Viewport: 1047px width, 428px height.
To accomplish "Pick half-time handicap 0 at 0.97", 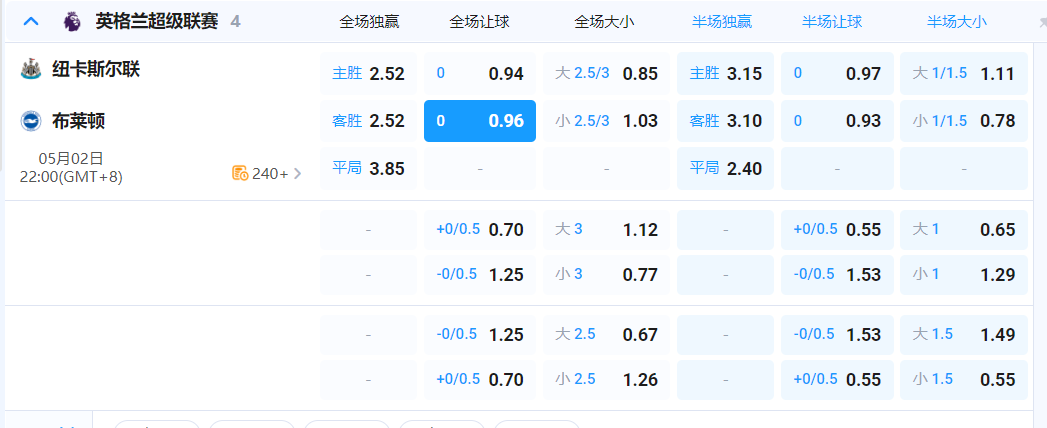I will (837, 73).
